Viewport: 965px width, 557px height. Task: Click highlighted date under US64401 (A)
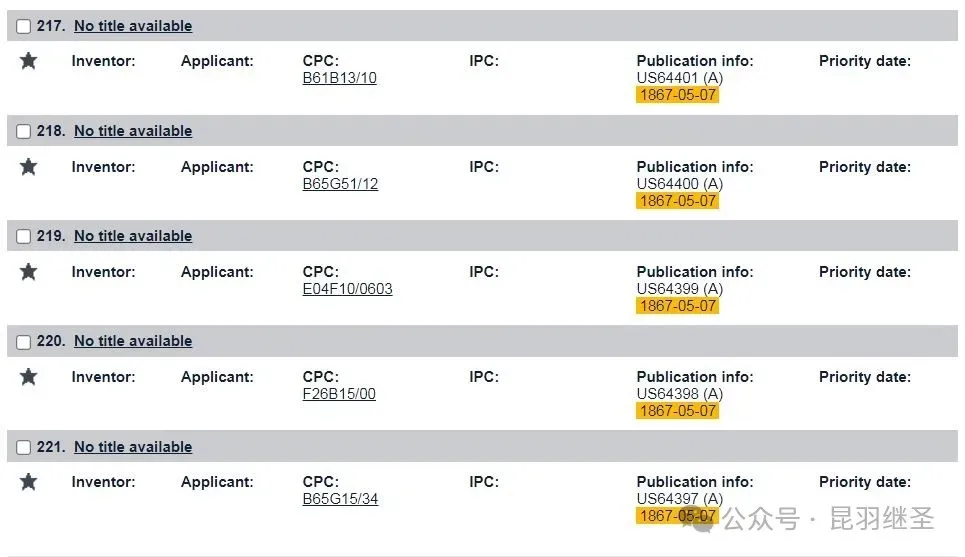pos(677,95)
